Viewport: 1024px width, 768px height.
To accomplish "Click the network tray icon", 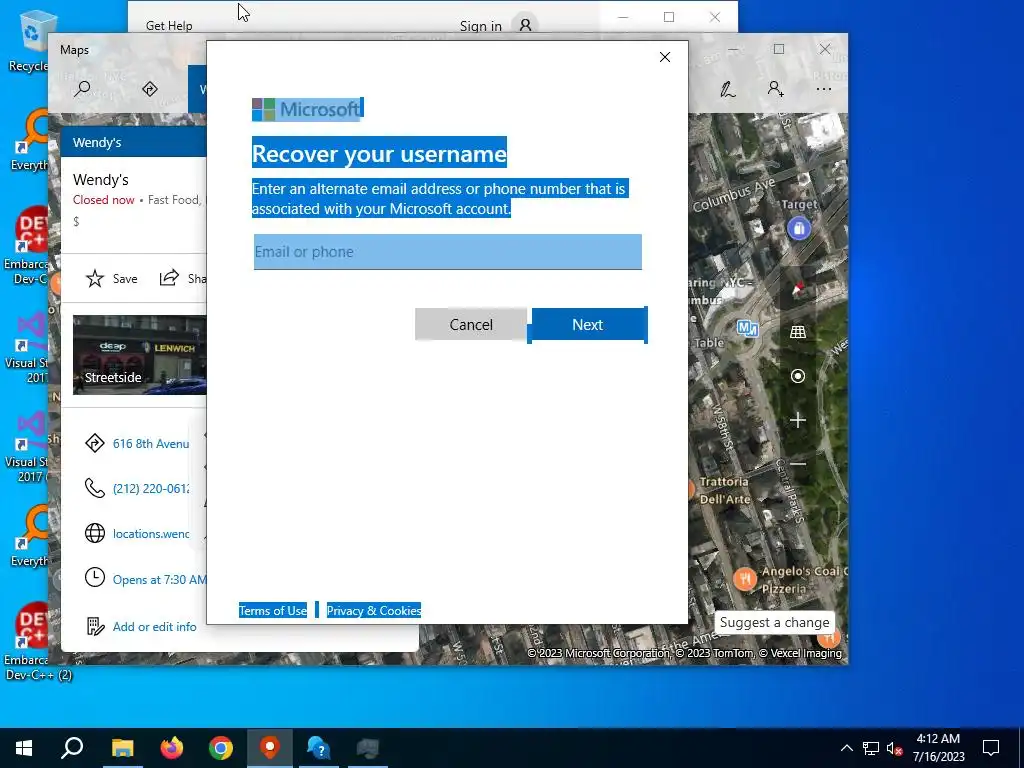I will (x=871, y=748).
